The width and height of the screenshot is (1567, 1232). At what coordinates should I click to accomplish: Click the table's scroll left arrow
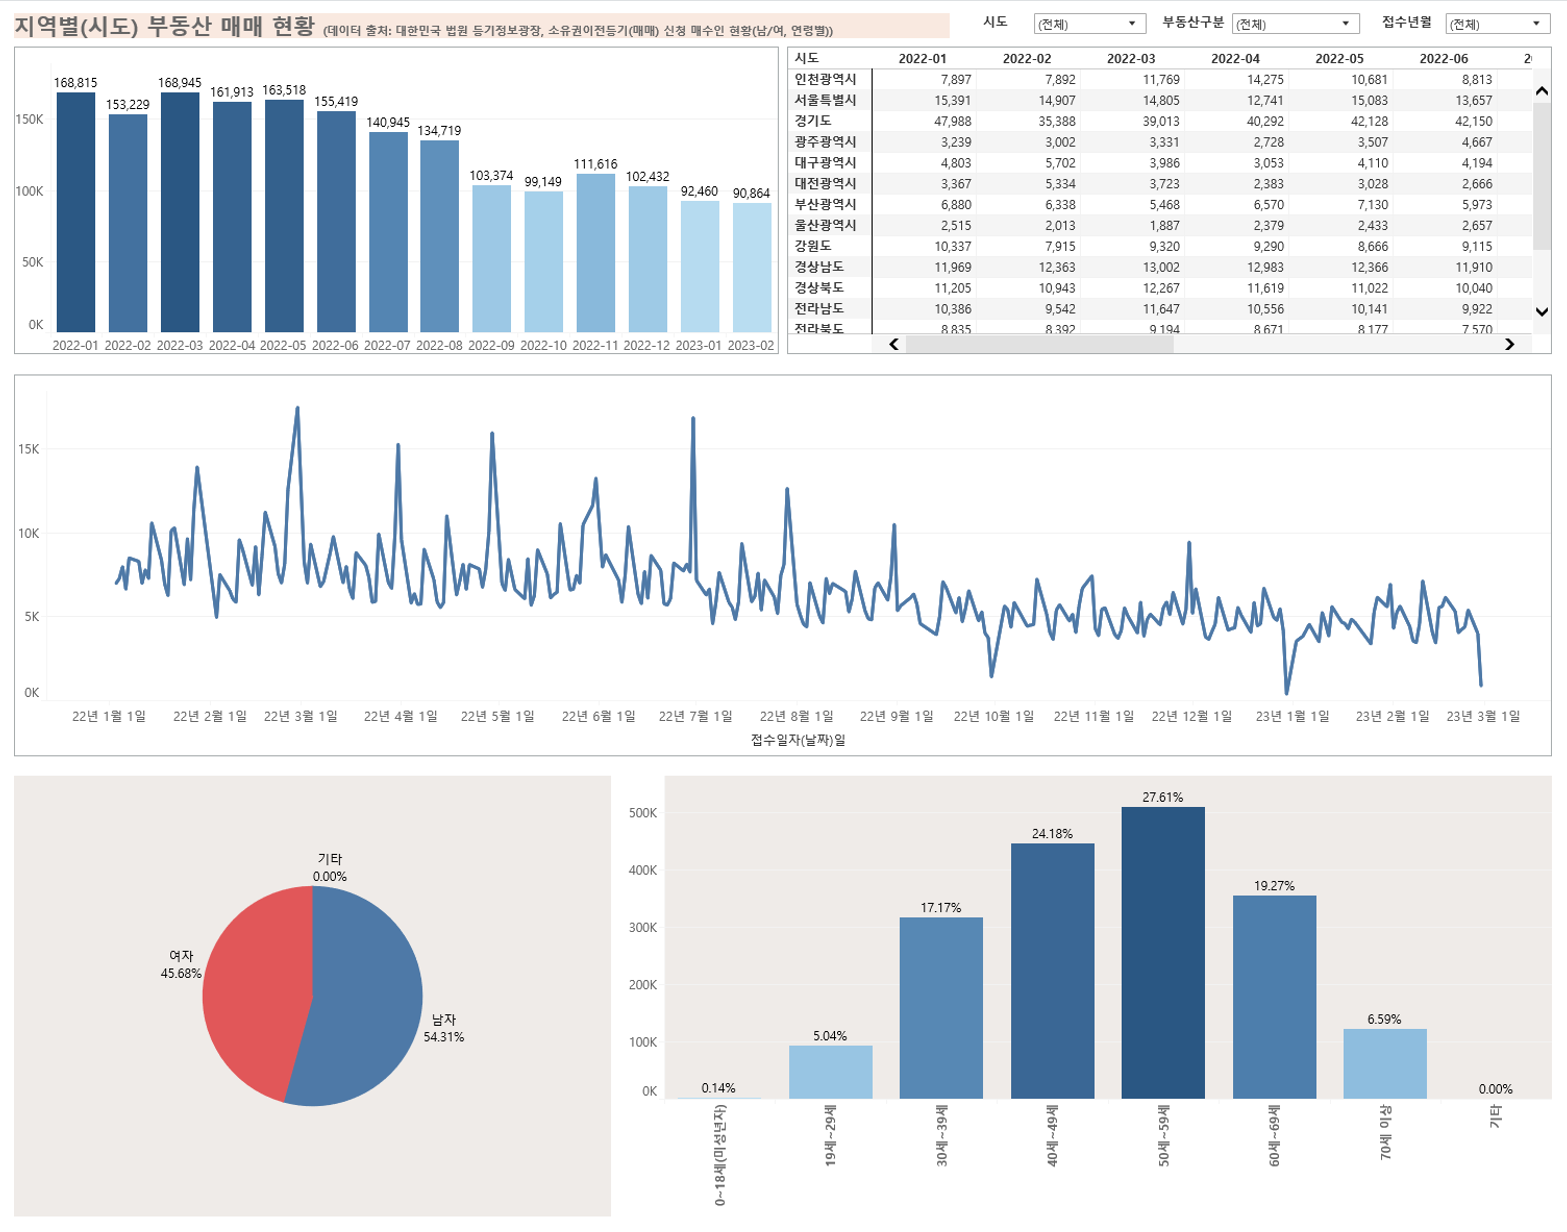(x=894, y=344)
